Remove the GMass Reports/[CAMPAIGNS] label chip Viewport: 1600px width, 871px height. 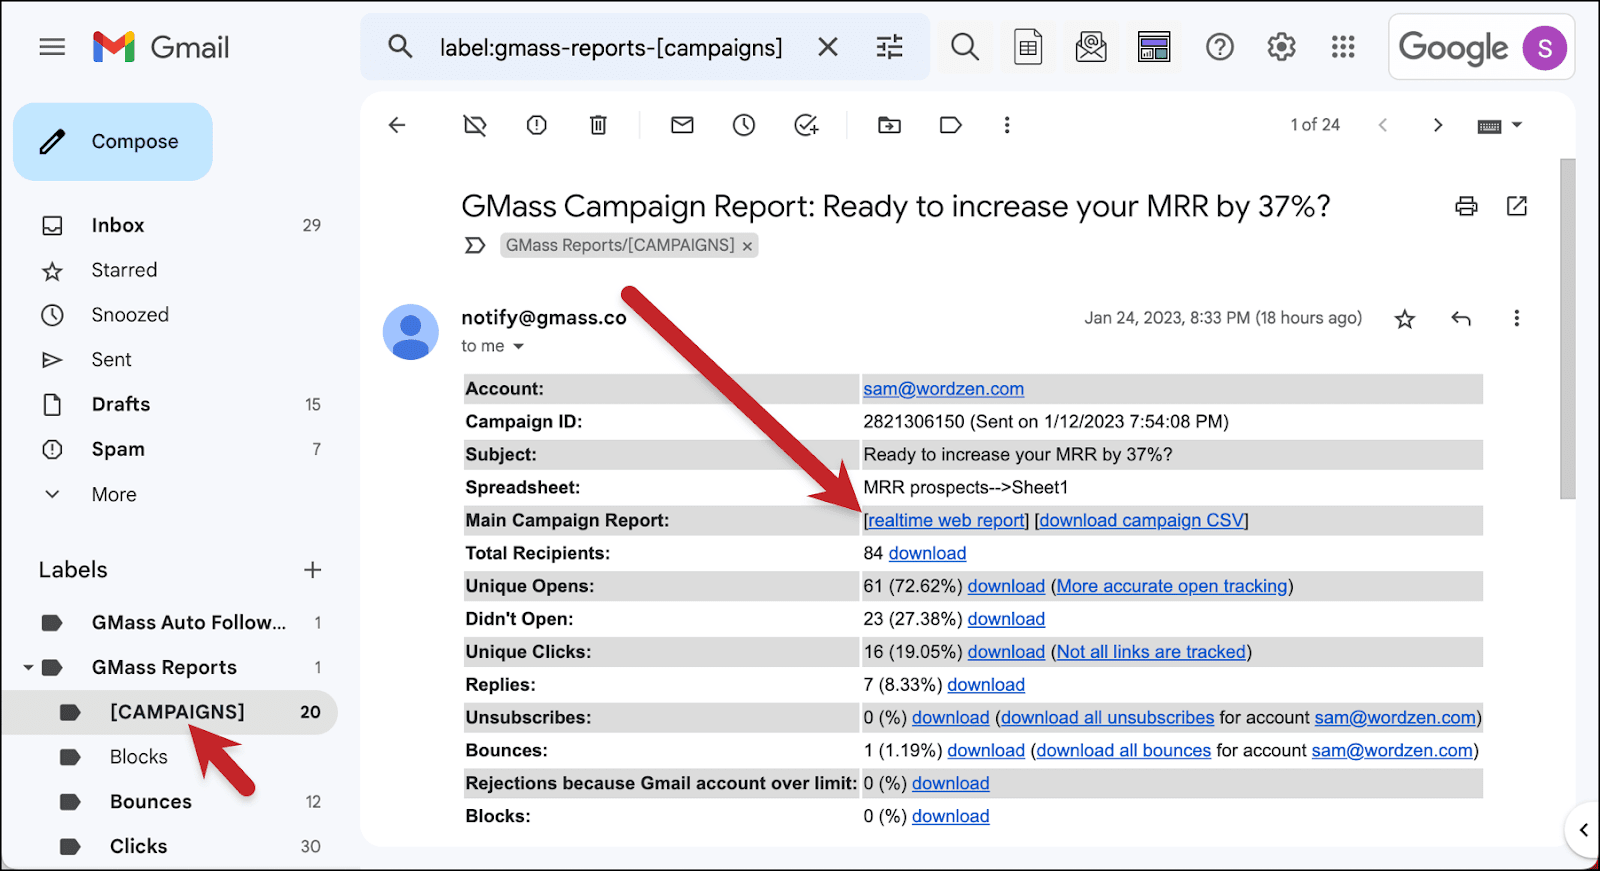coord(747,246)
